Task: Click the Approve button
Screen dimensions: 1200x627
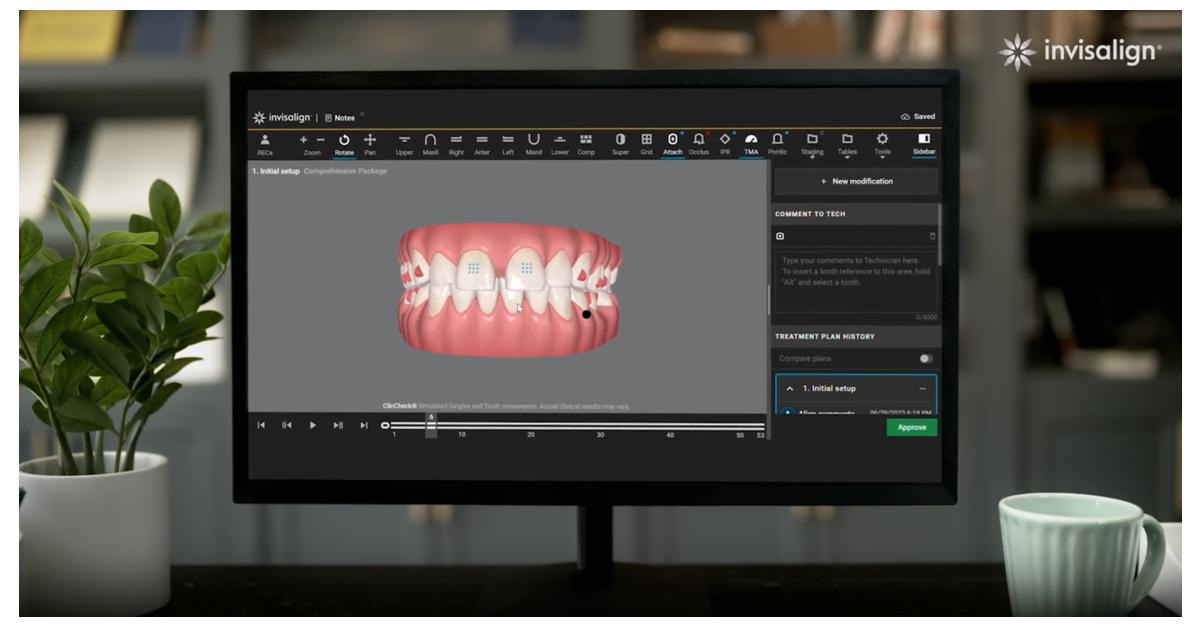Action: click(x=912, y=427)
